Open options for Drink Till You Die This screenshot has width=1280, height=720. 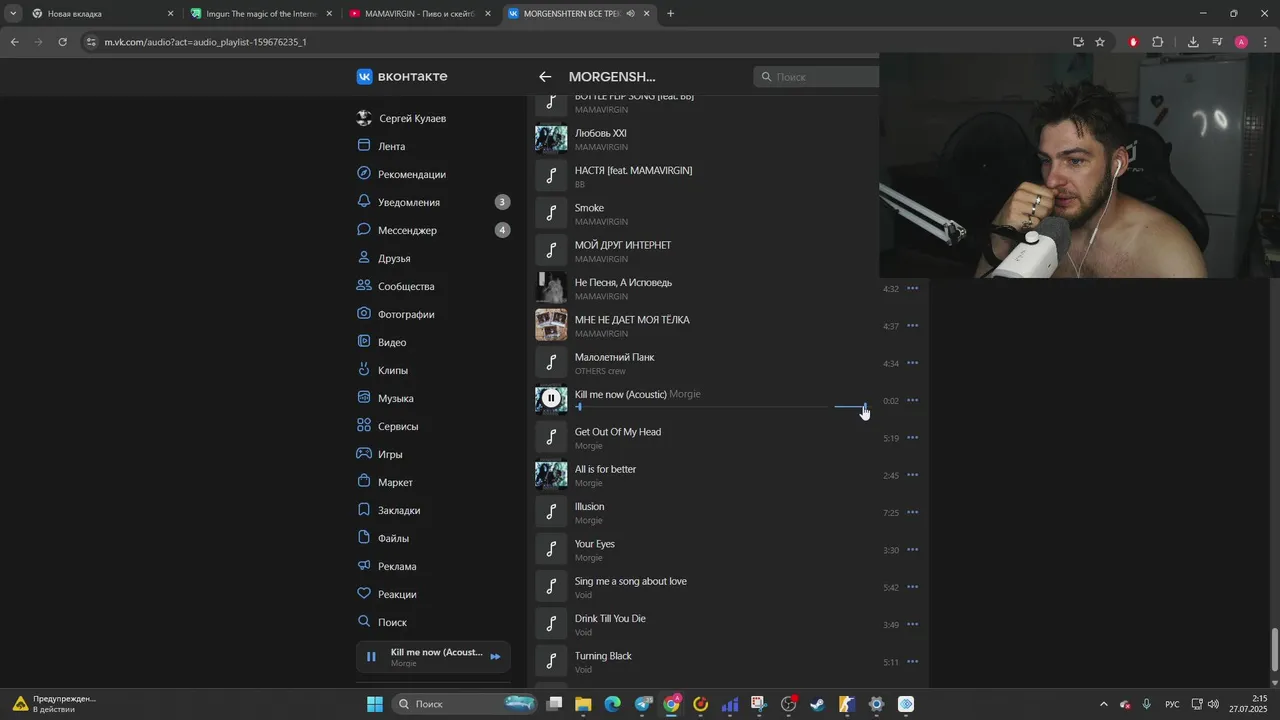[x=912, y=625]
